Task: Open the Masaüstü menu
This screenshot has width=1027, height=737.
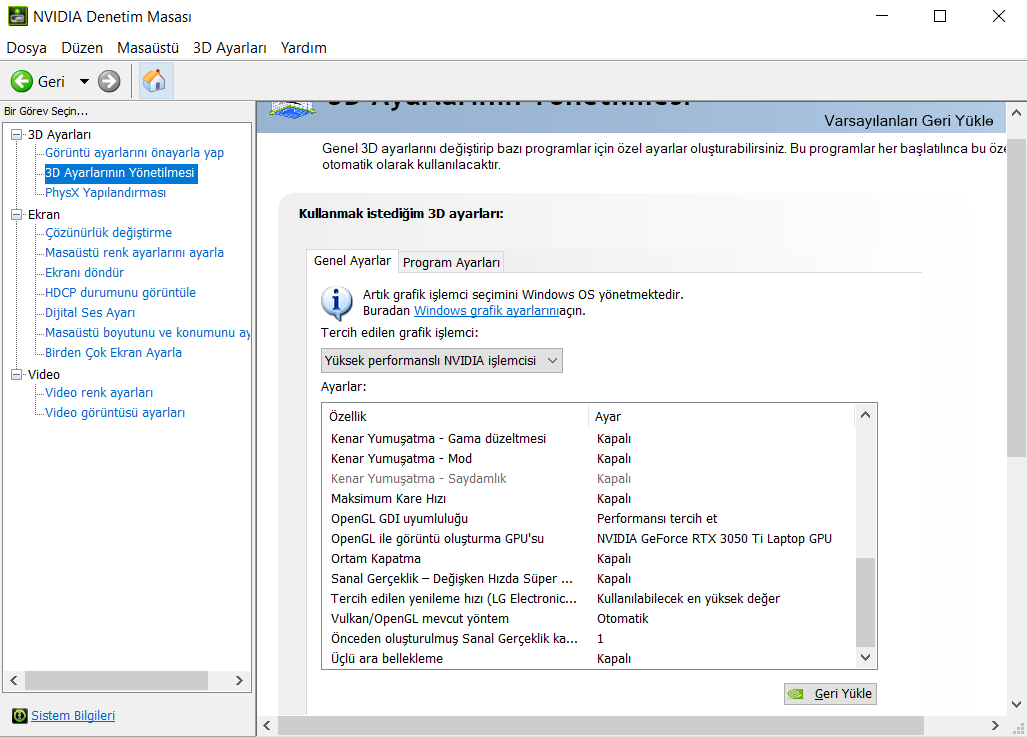Action: click(148, 48)
